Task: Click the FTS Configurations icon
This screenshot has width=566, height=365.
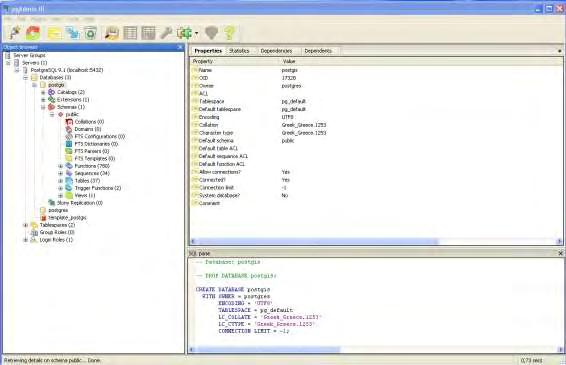Action: click(69, 136)
